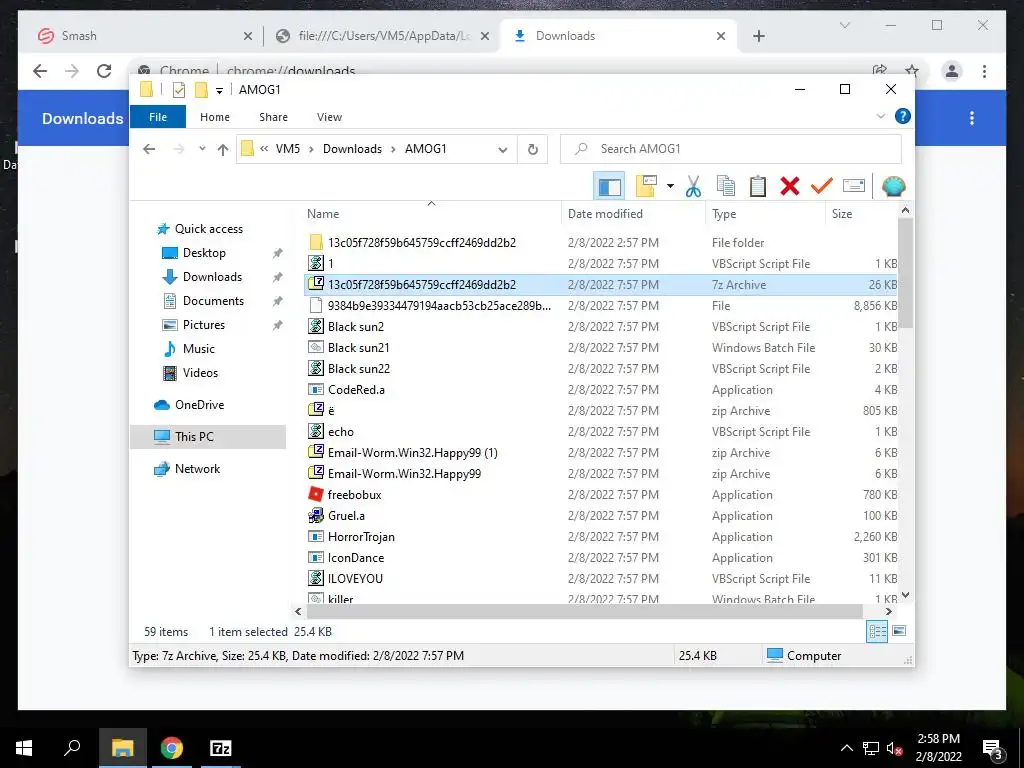Select the HorrorTrojan file

point(361,537)
